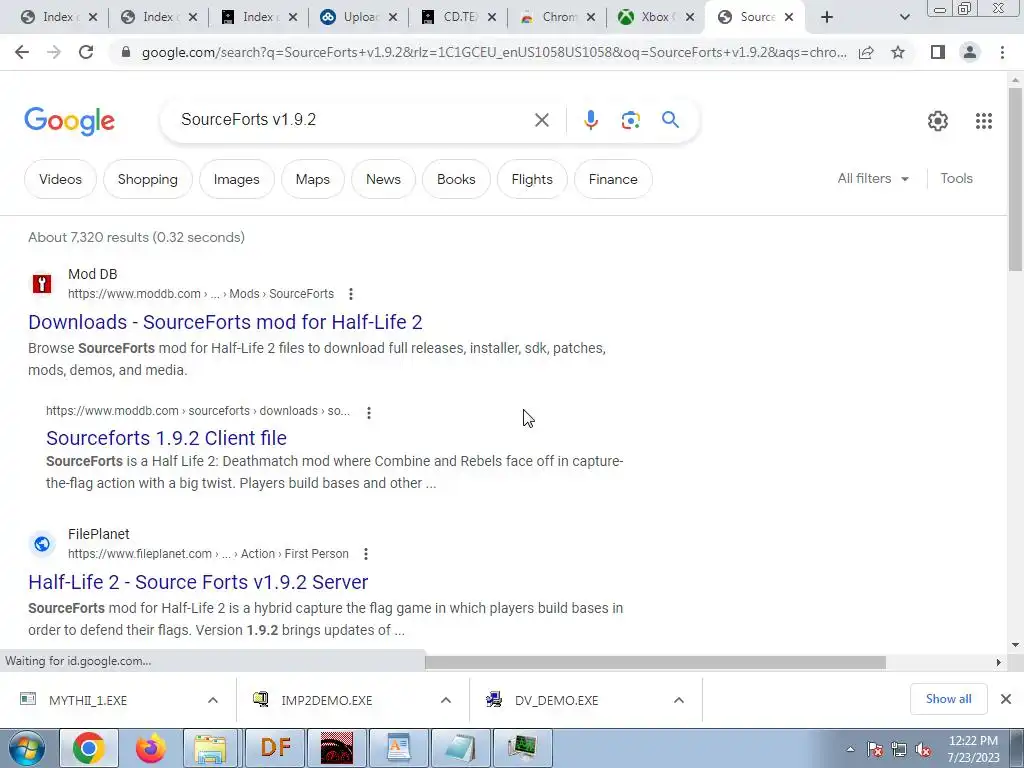Close the Source browser tab

[789, 17]
